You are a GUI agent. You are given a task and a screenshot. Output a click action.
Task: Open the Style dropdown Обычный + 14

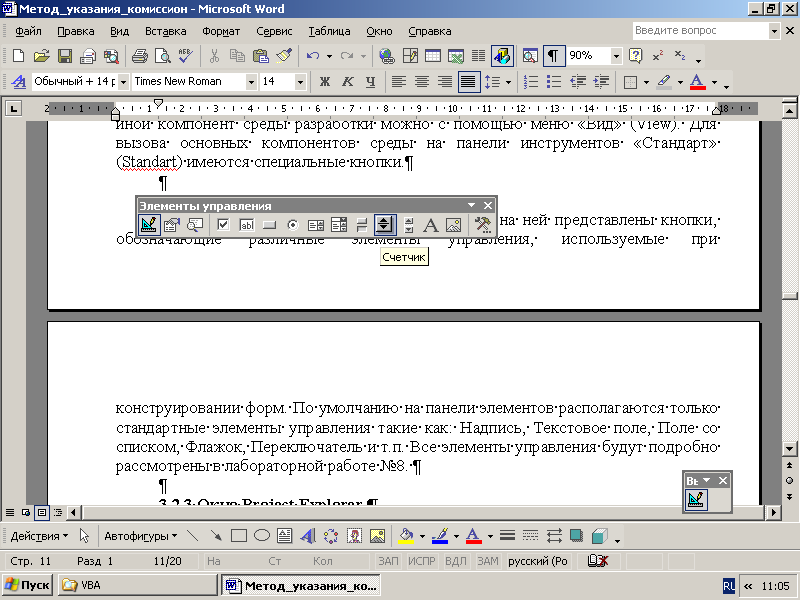[123, 82]
